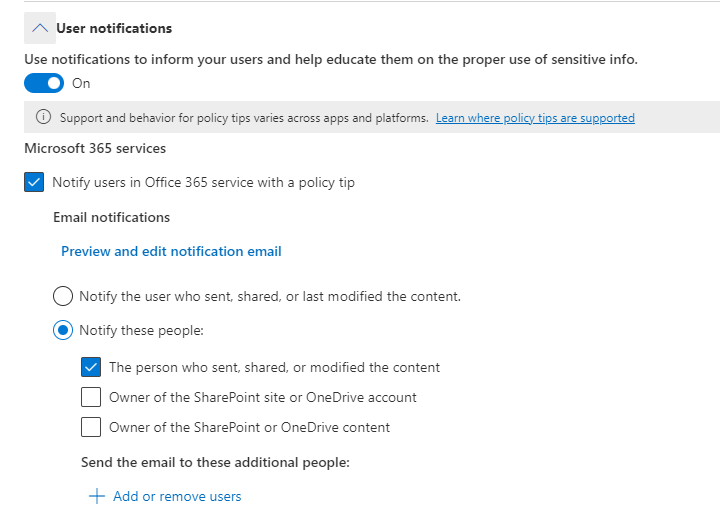720x513 pixels.
Task: Click the On label beside the toggle
Action: coord(81,83)
